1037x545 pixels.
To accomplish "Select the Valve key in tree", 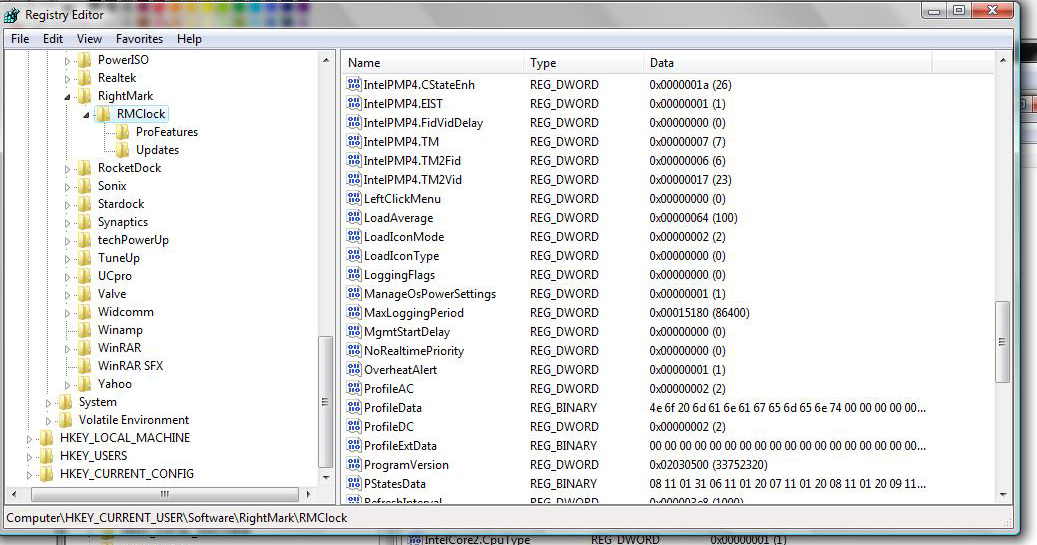I will (x=112, y=294).
